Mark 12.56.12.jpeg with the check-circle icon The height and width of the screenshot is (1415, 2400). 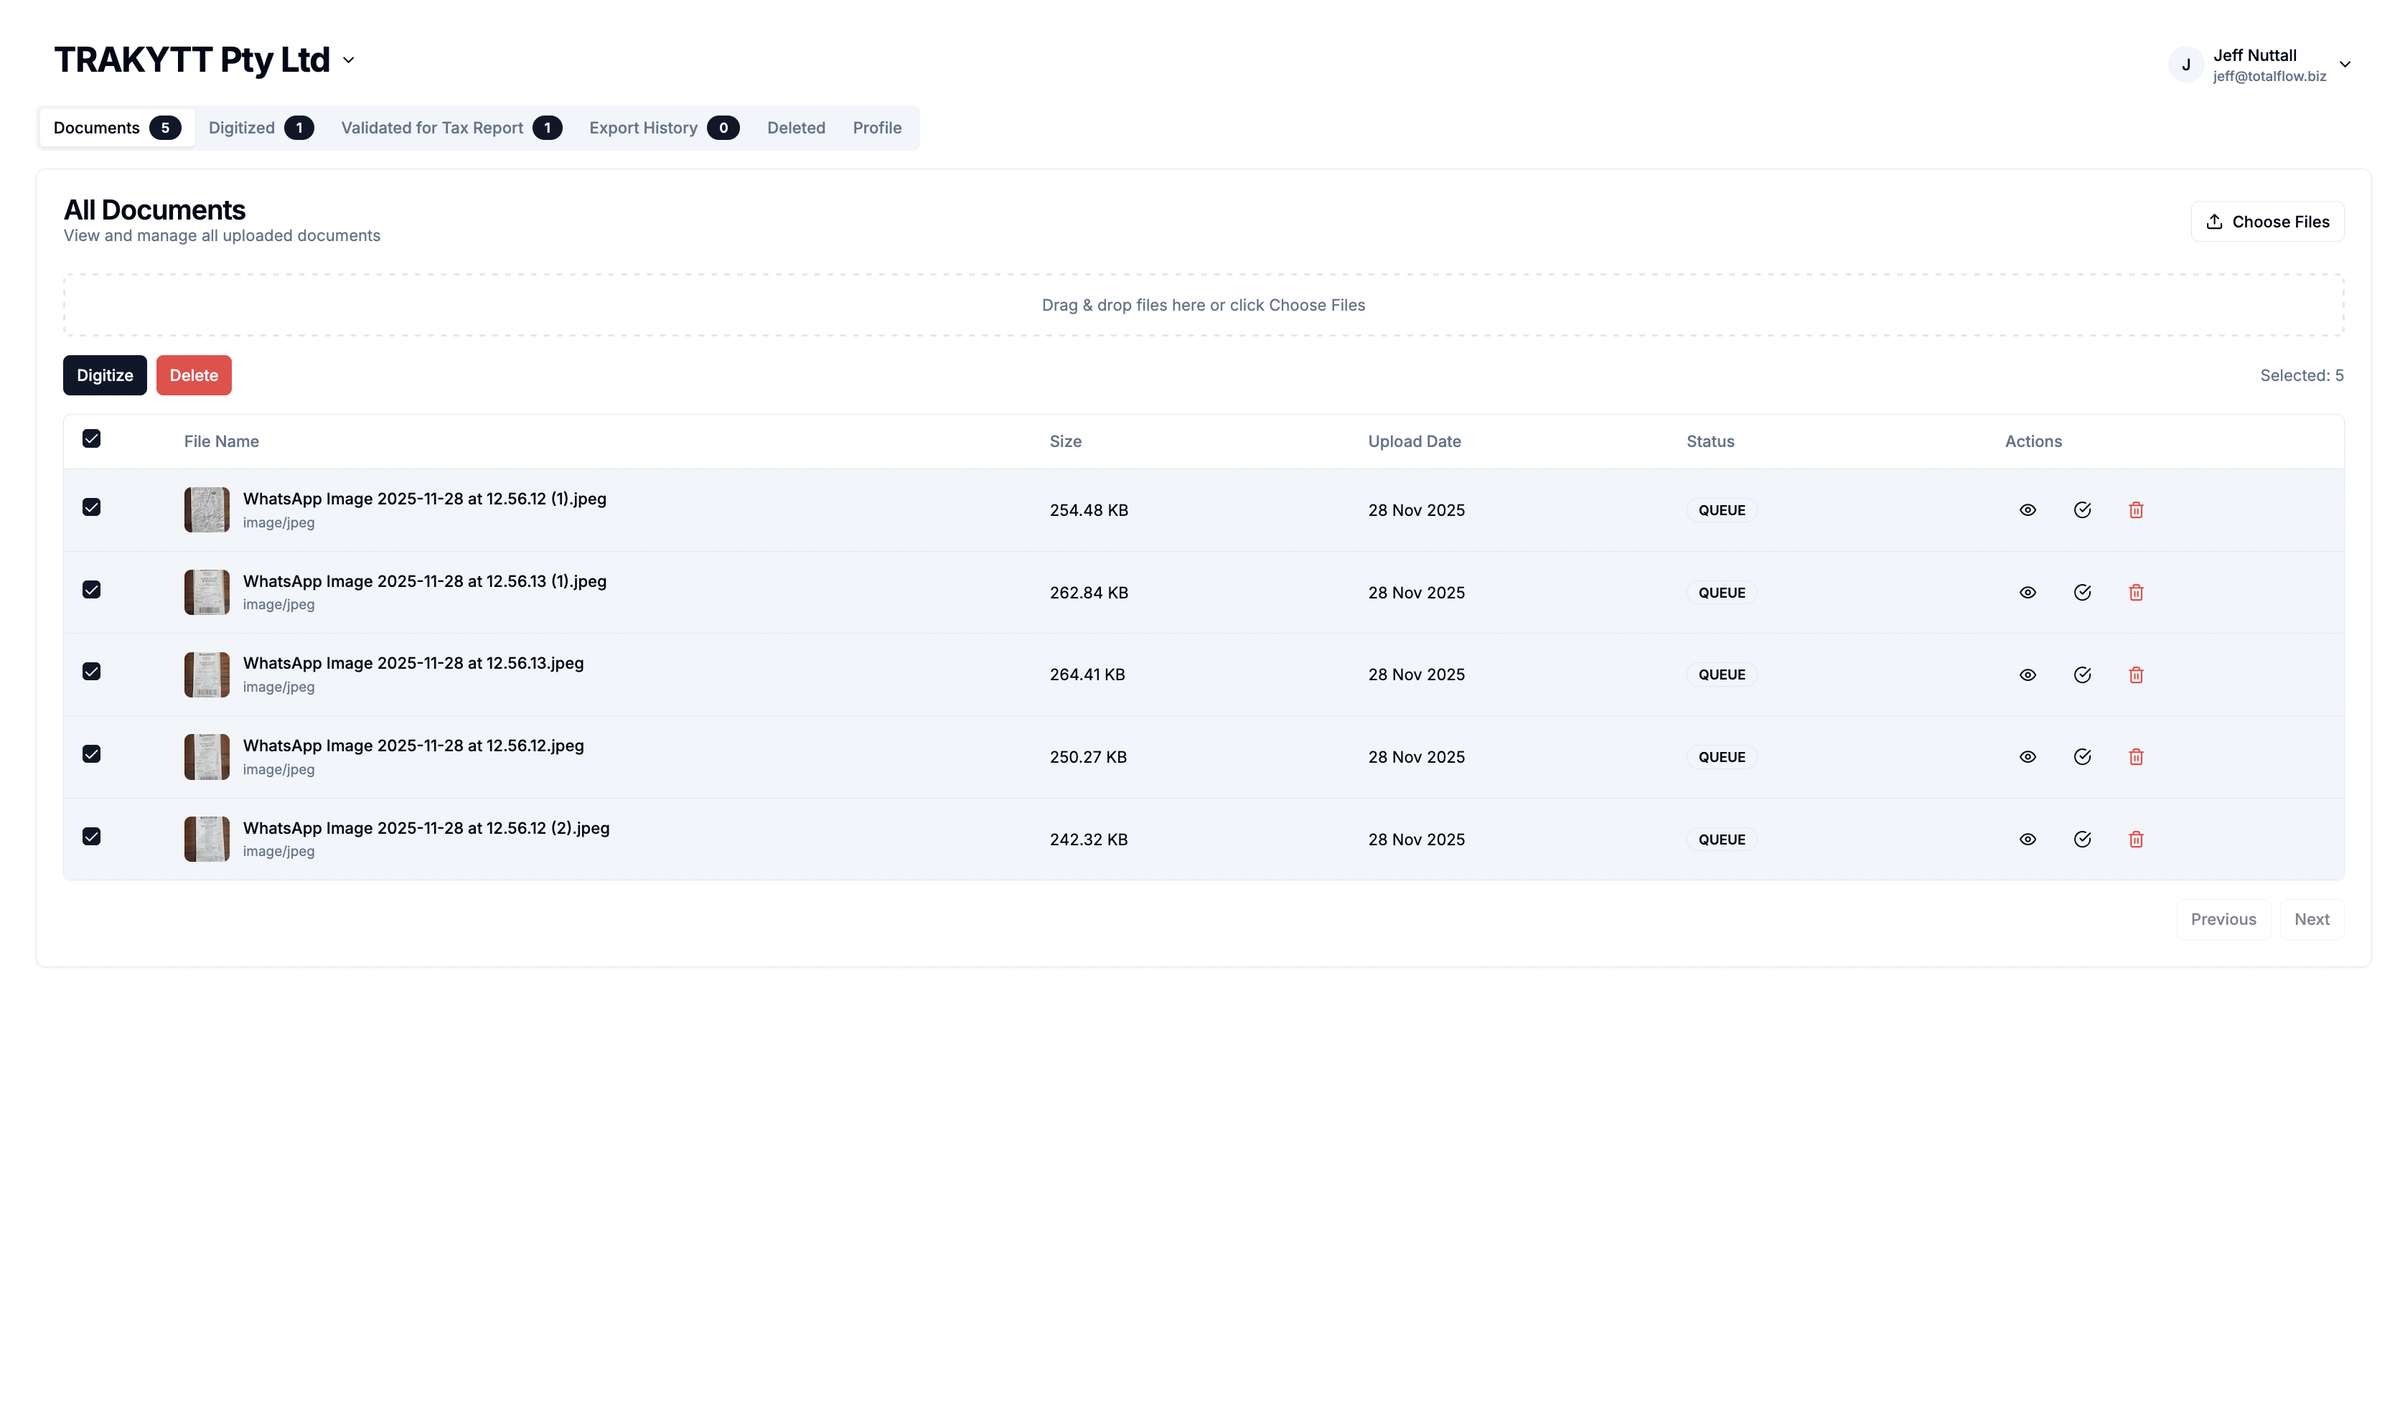point(2082,757)
